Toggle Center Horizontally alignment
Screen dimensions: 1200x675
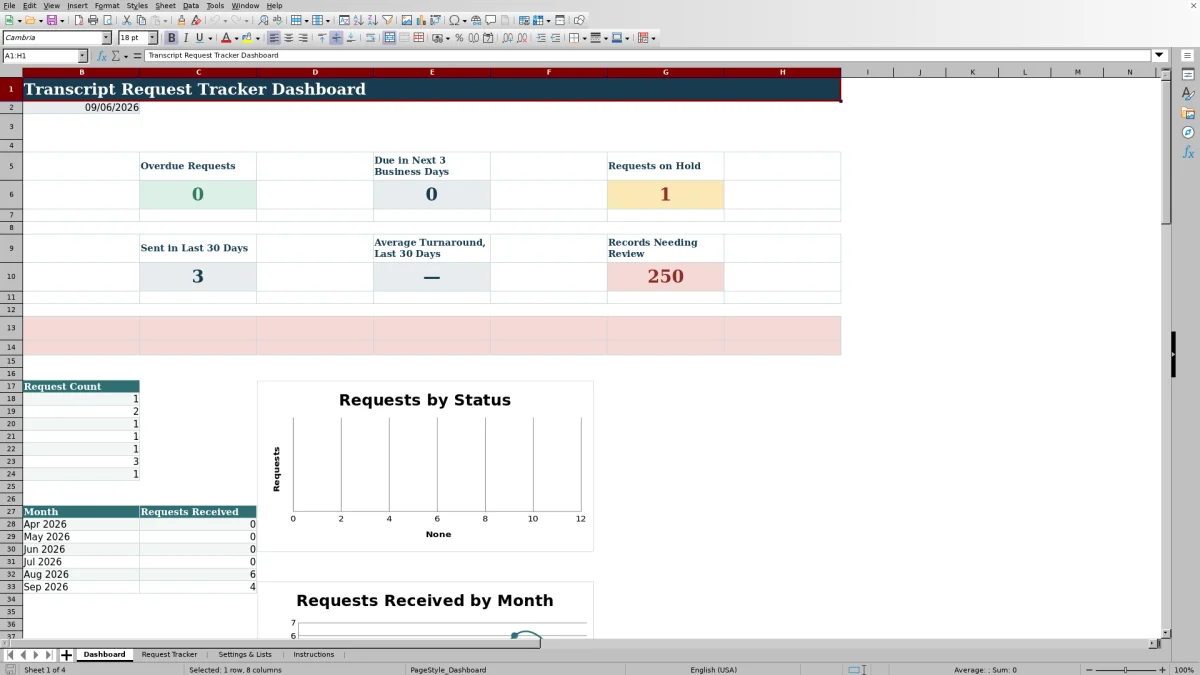(x=288, y=38)
